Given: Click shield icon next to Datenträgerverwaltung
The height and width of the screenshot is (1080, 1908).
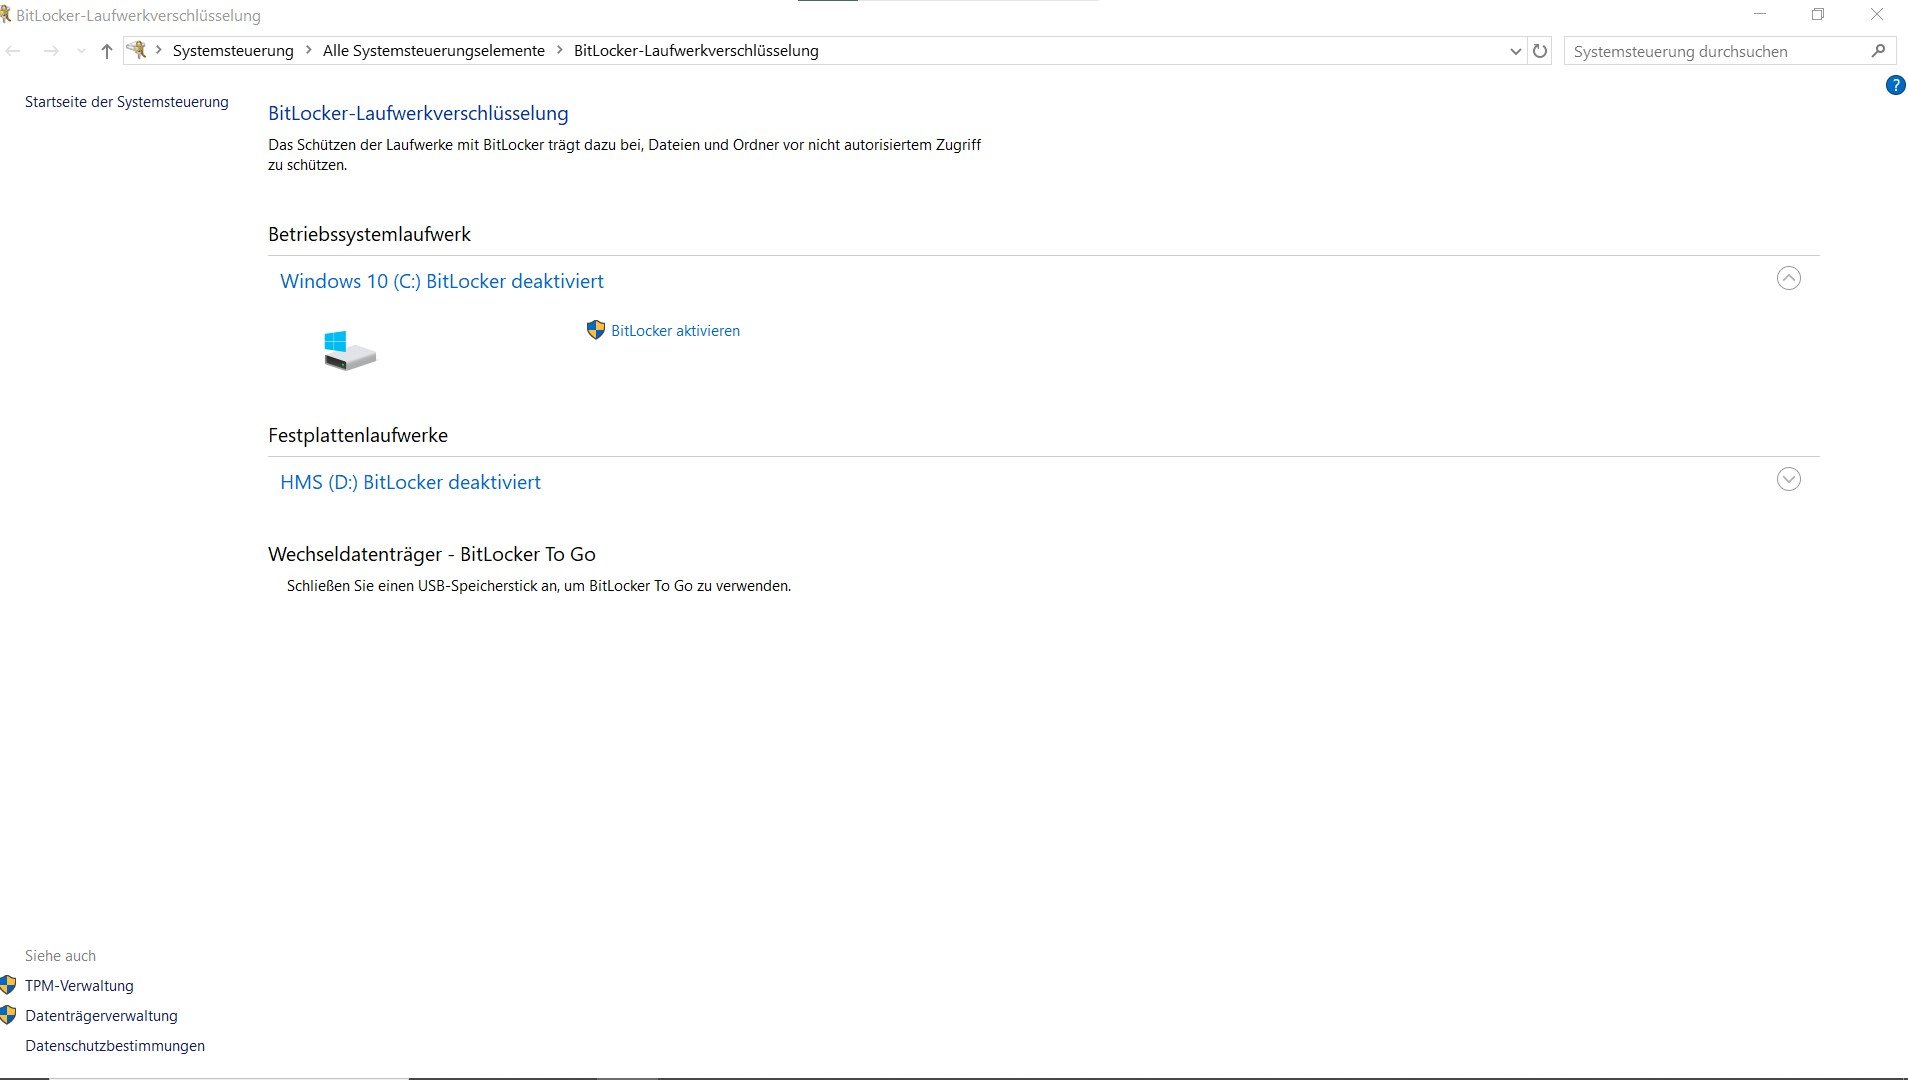Looking at the screenshot, I should 8,1015.
